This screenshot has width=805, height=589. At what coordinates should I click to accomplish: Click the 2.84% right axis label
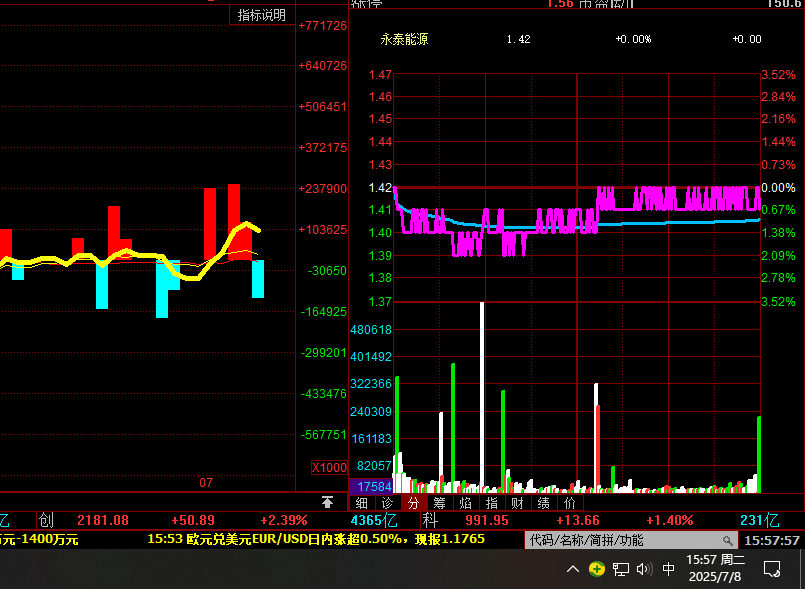click(x=778, y=97)
